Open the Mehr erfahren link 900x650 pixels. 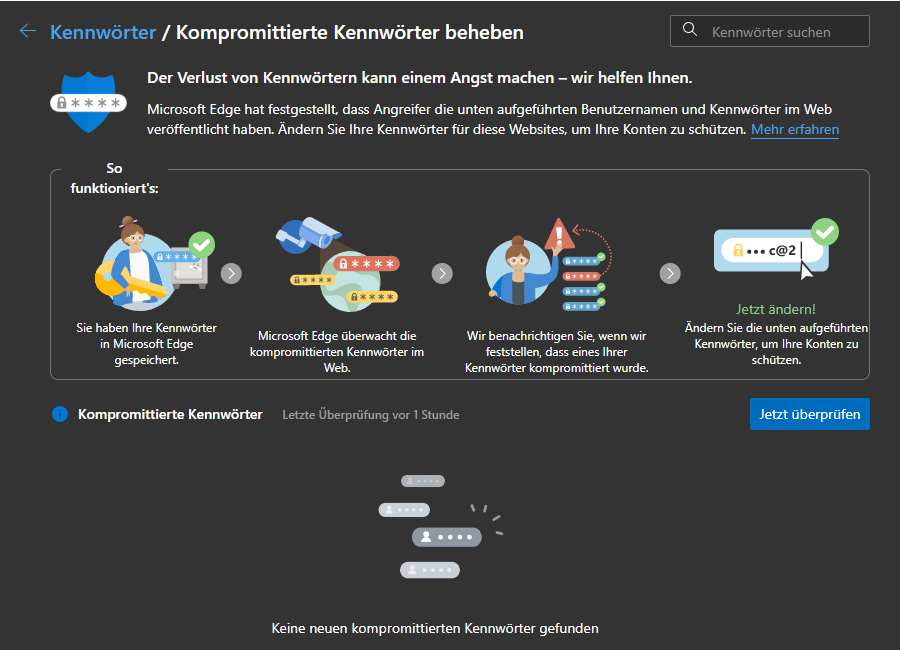(795, 130)
